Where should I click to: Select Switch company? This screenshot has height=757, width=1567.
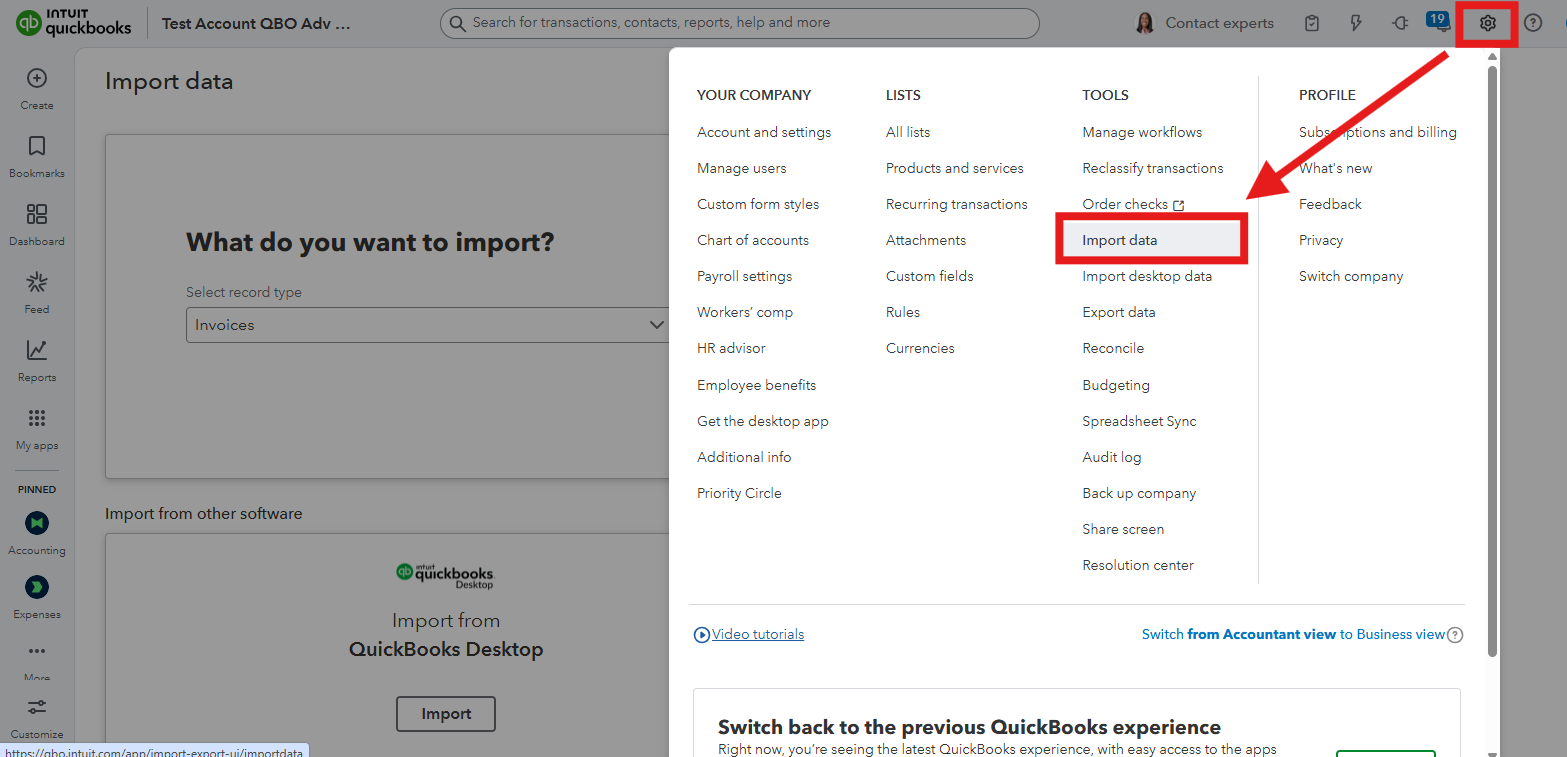pyautogui.click(x=1351, y=276)
